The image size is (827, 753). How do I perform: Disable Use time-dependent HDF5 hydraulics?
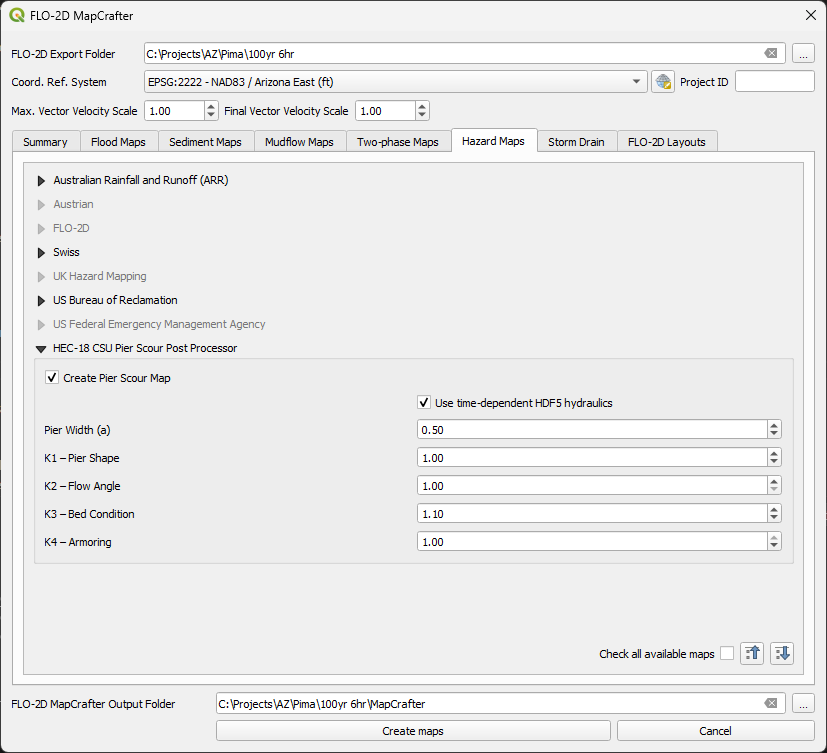[424, 403]
